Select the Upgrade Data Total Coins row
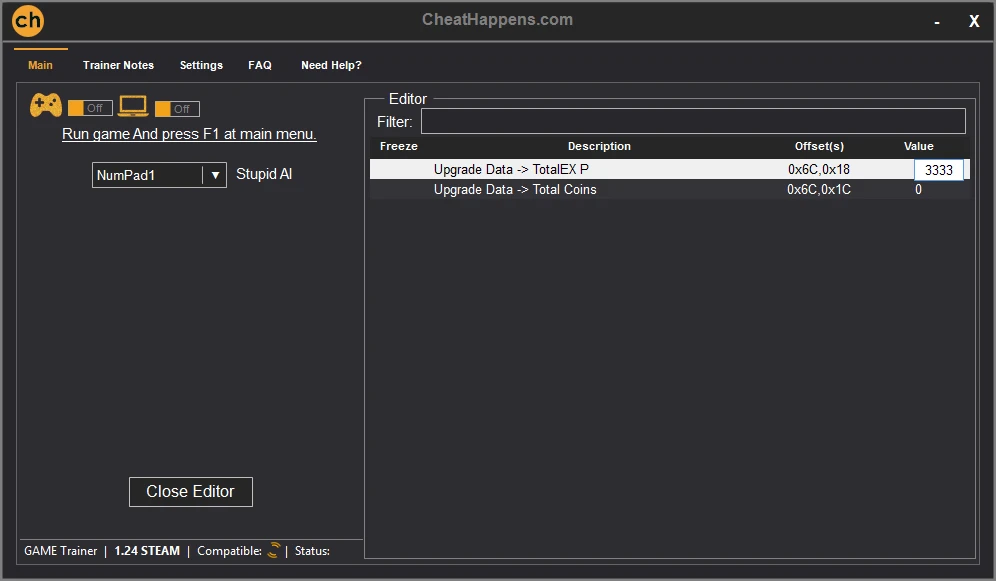 coord(515,189)
